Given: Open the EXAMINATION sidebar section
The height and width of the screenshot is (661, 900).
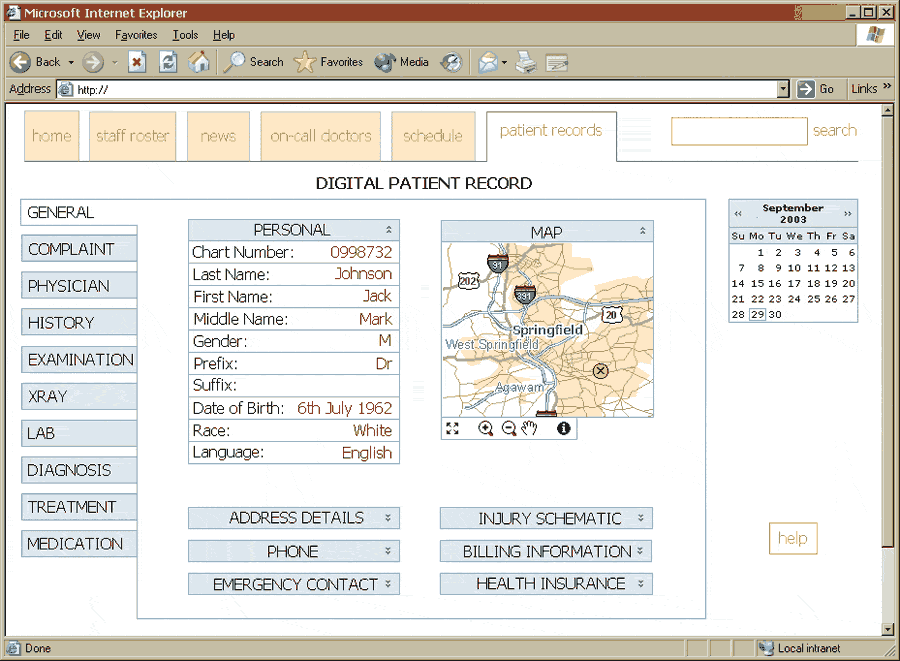Looking at the screenshot, I should click(79, 360).
